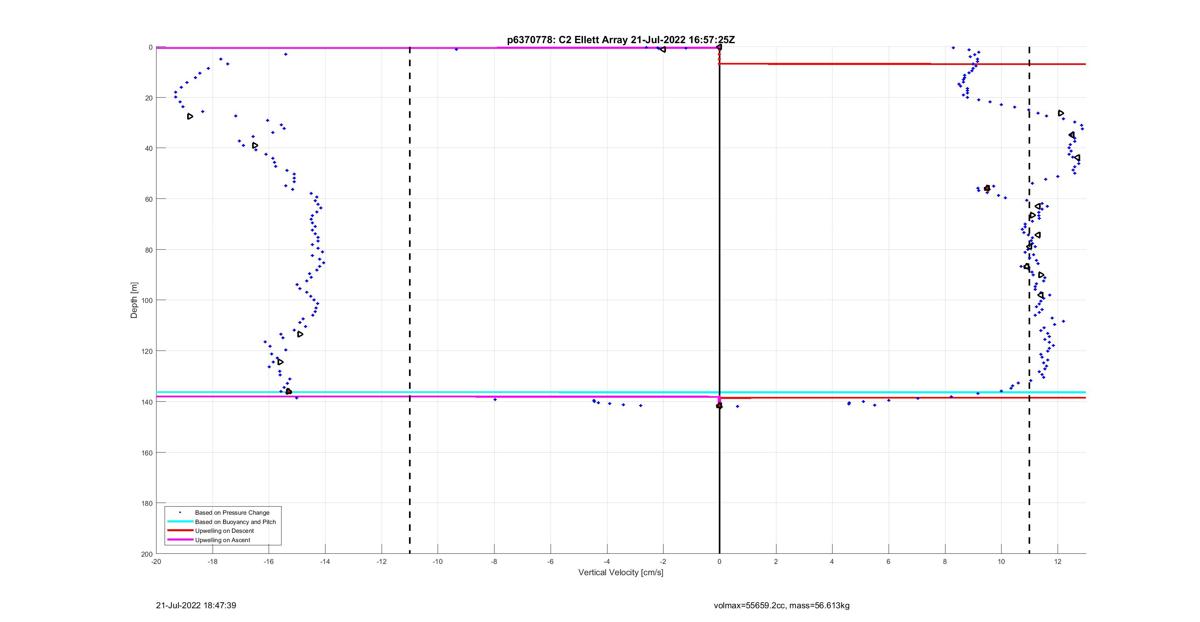Click depth axis tick label 140

click(146, 402)
